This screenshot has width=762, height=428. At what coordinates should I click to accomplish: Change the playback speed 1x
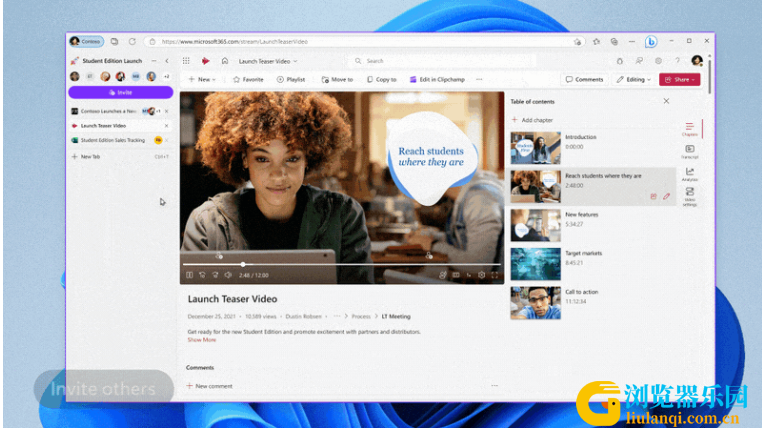click(468, 275)
